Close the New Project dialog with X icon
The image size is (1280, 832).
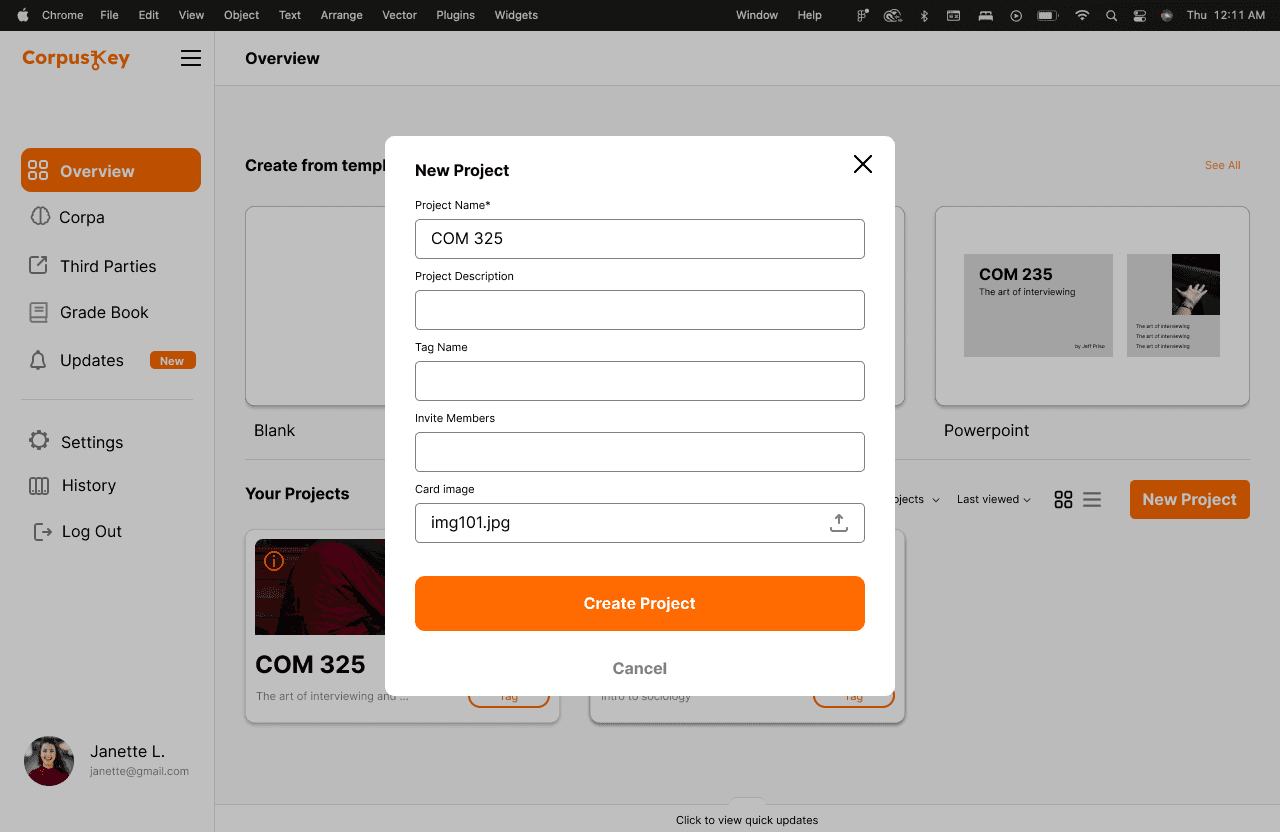point(863,164)
